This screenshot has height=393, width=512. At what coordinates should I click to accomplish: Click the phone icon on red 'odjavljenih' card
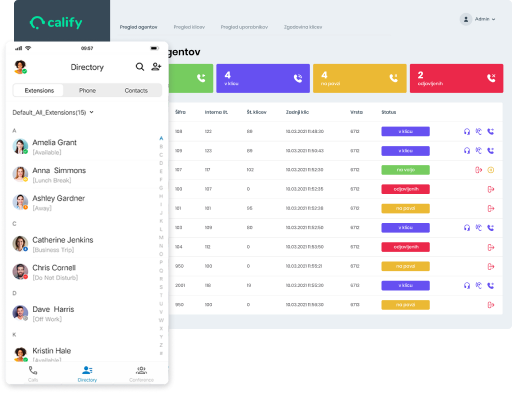coord(491,78)
